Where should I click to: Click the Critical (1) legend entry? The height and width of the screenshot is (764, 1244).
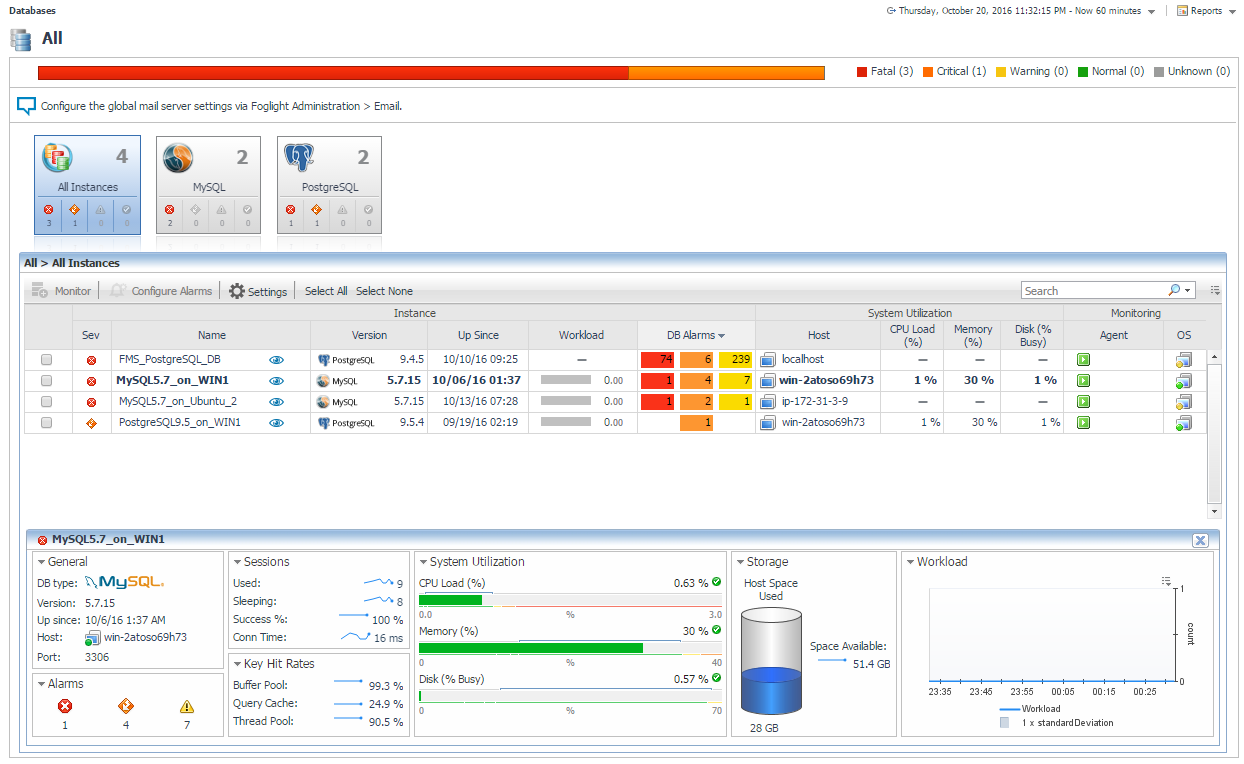point(954,71)
